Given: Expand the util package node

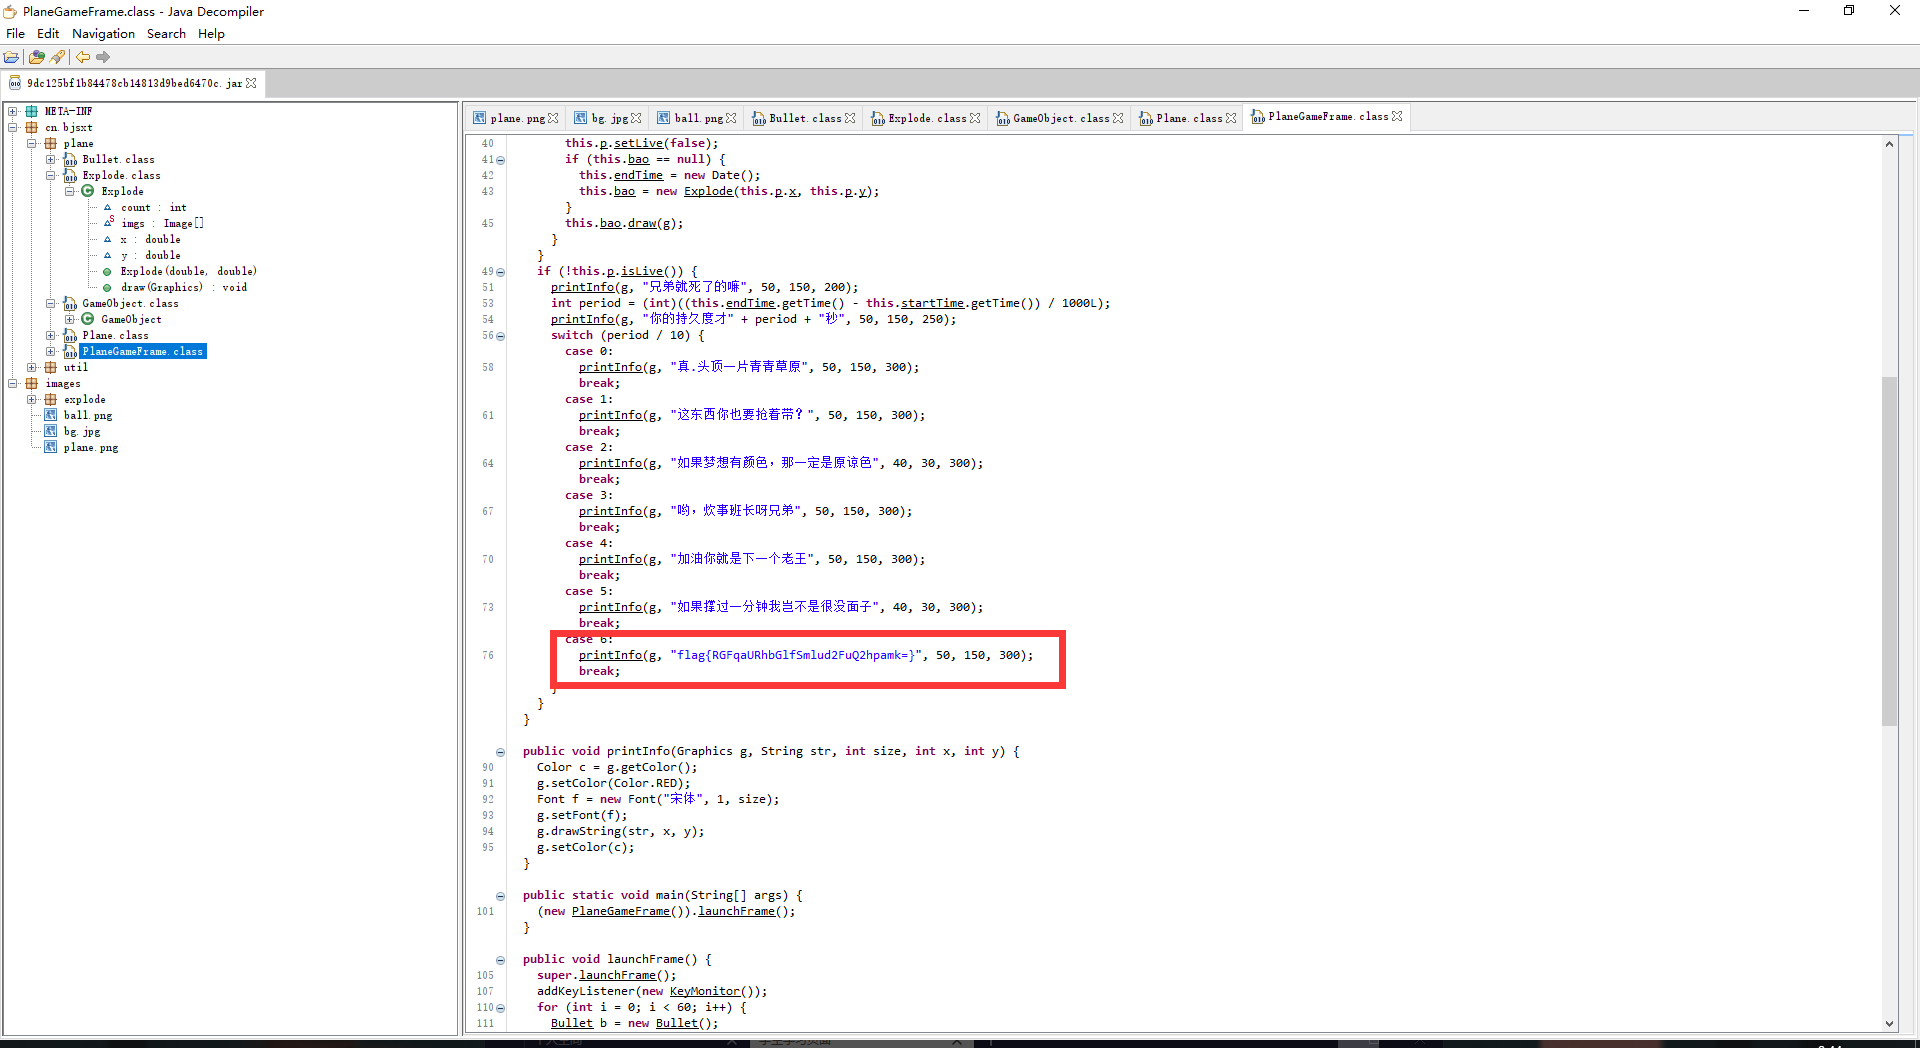Looking at the screenshot, I should click(32, 367).
